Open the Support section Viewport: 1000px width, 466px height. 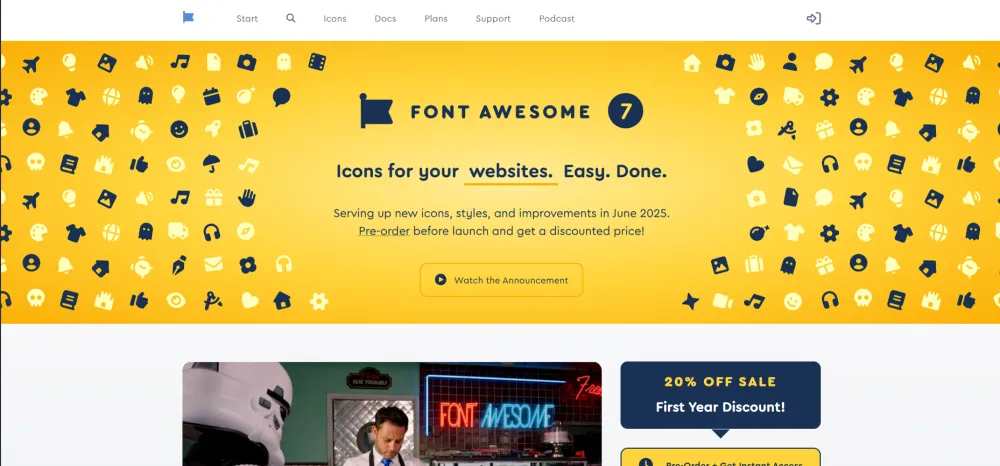493,18
